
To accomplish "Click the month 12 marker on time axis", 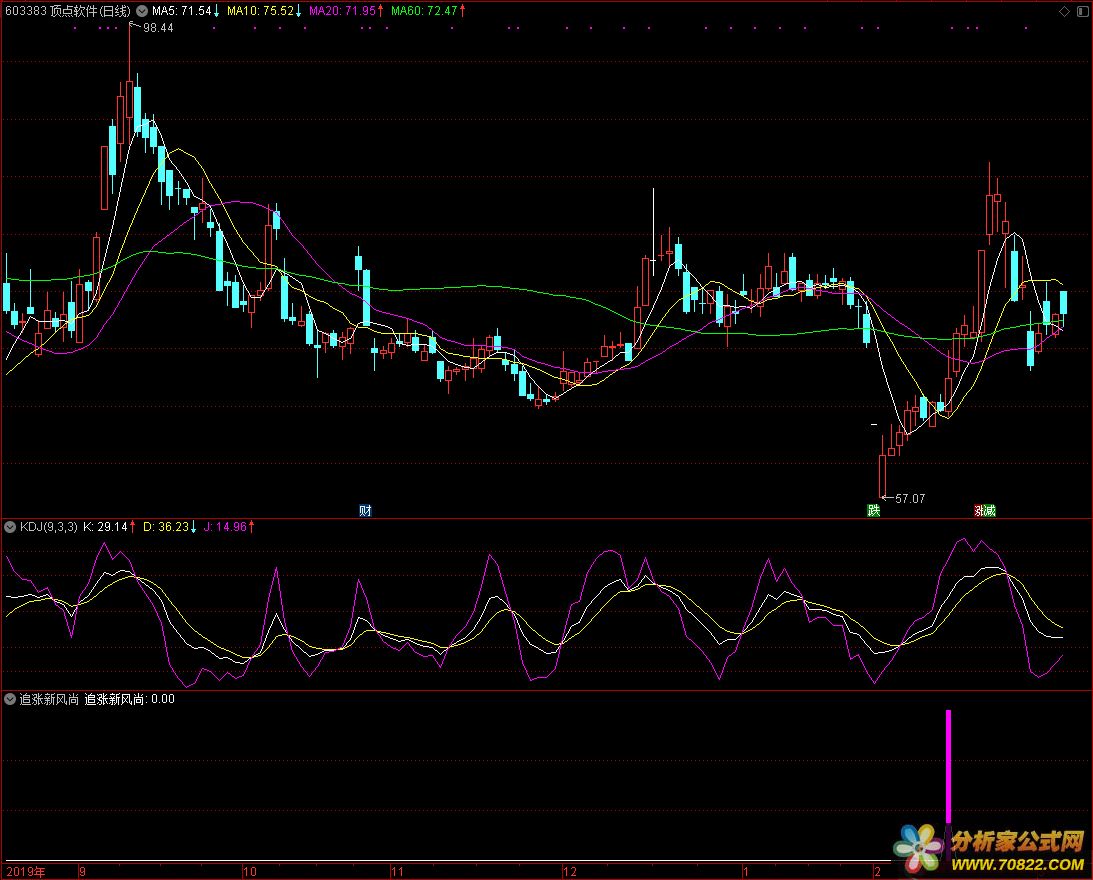I will (571, 871).
